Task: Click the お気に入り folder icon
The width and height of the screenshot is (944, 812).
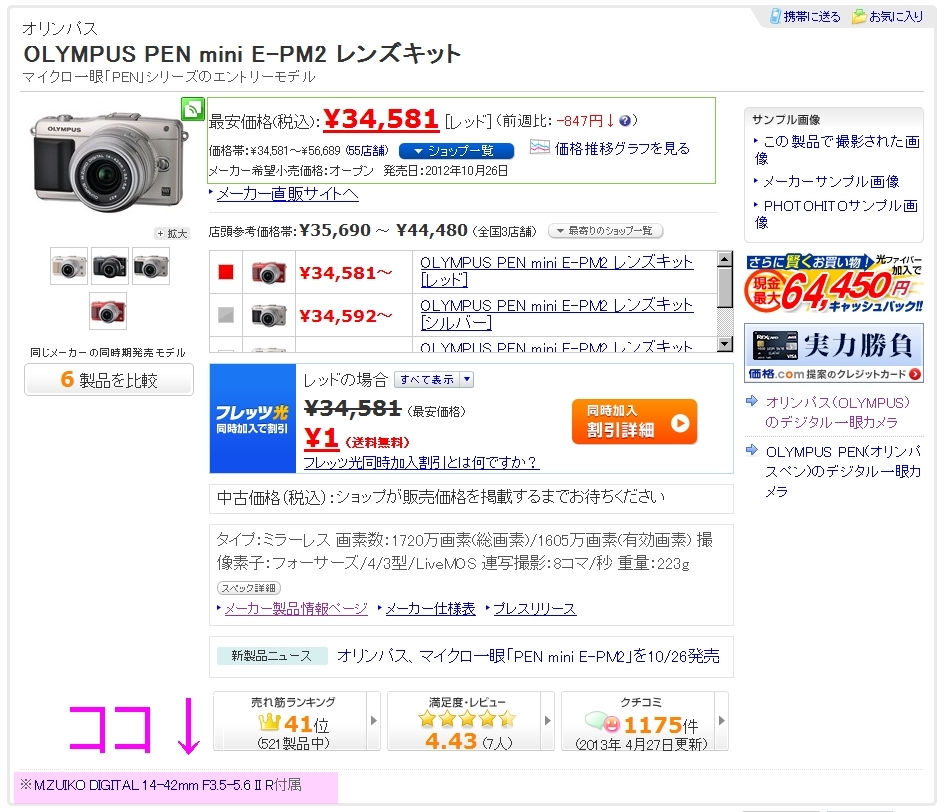Action: pyautogui.click(x=859, y=17)
